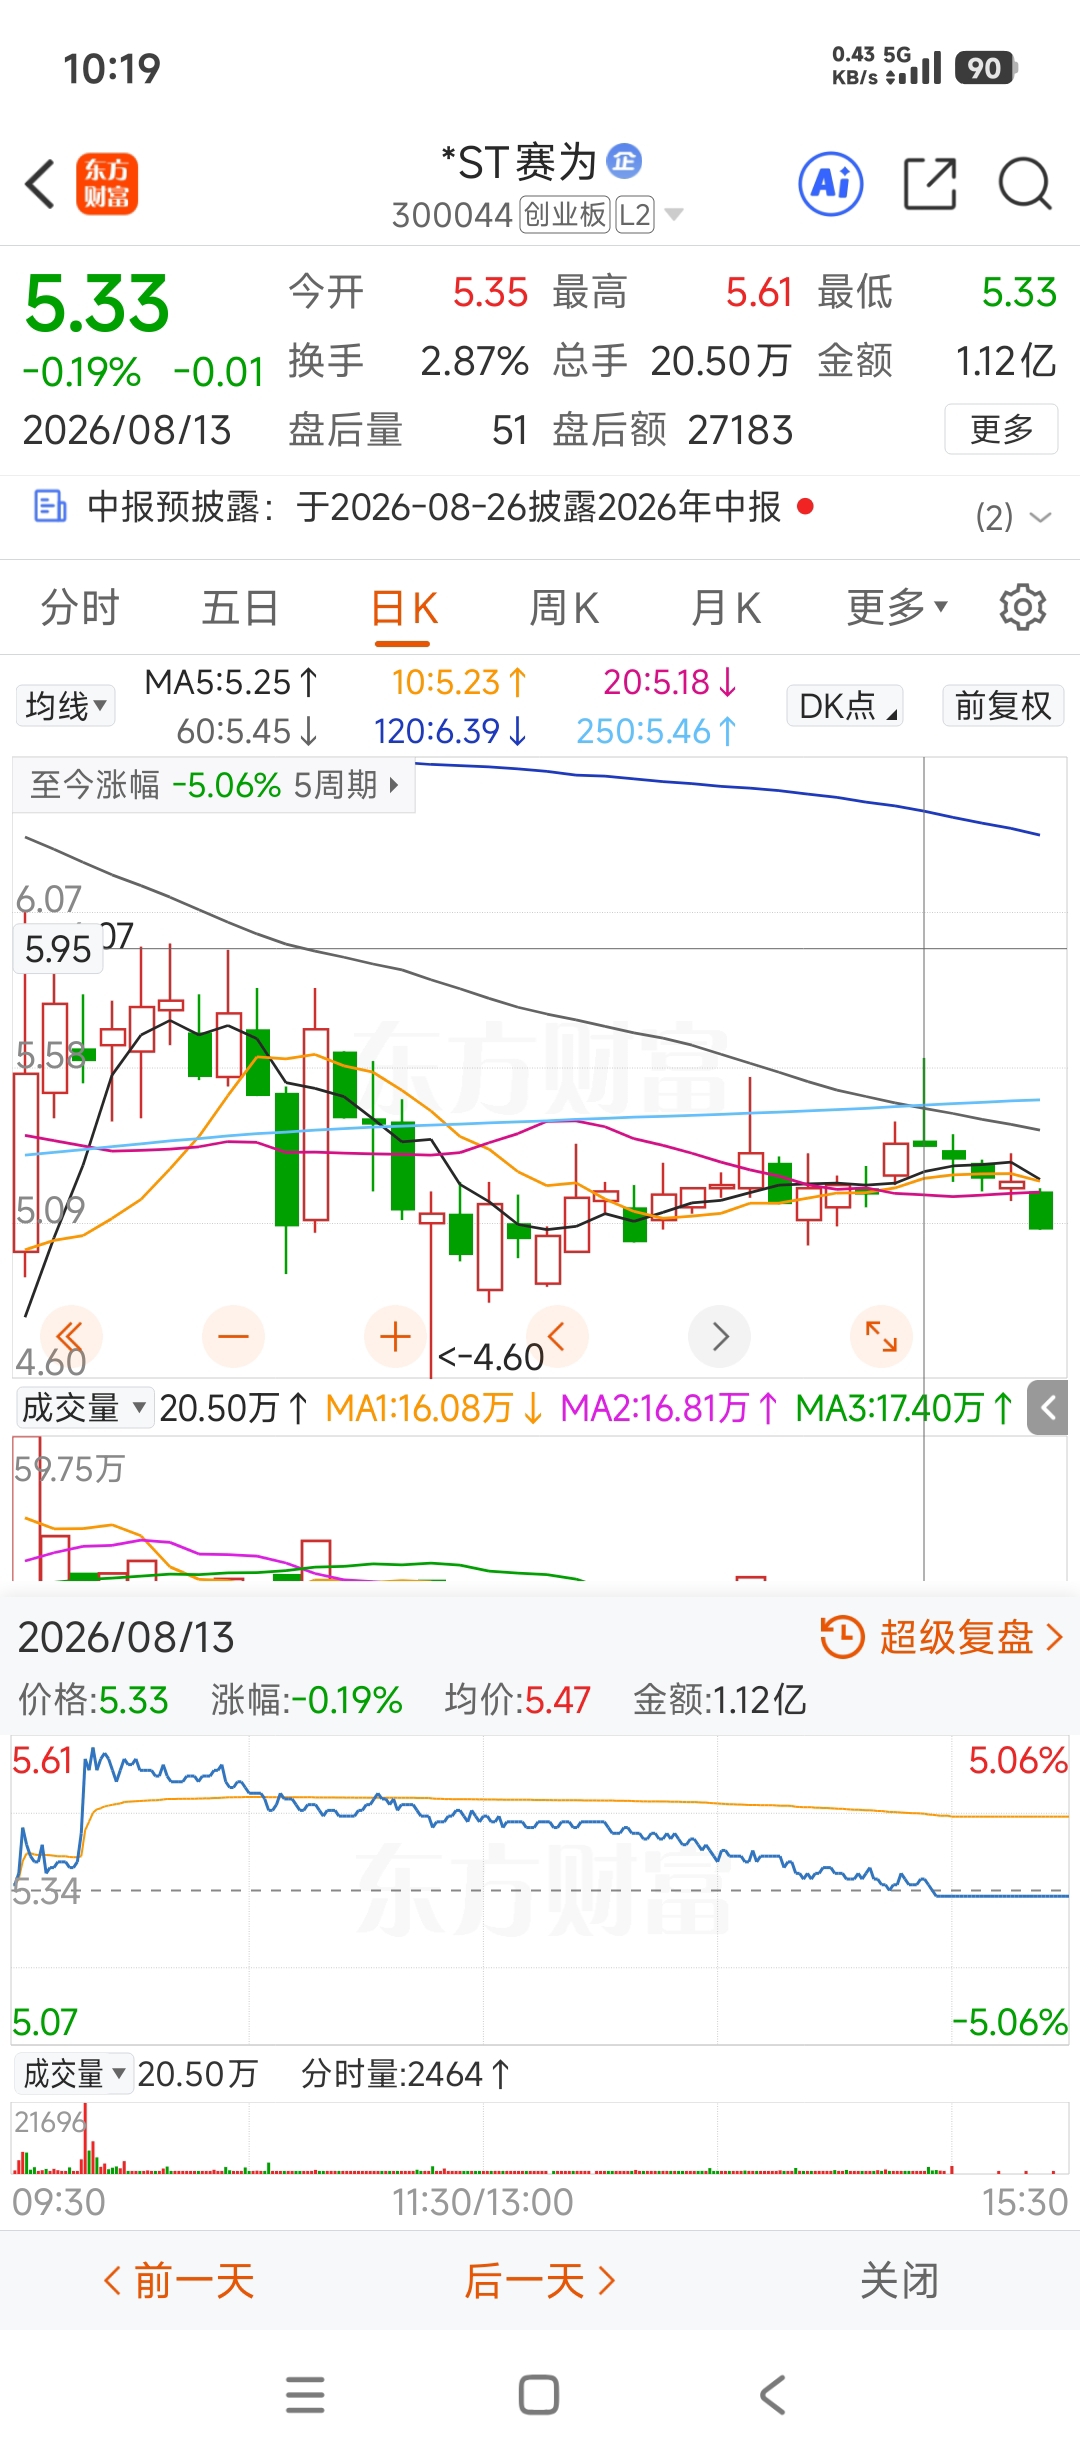Tap the large 5.33 current price
Viewport: 1080px width, 2460px height.
[x=97, y=304]
